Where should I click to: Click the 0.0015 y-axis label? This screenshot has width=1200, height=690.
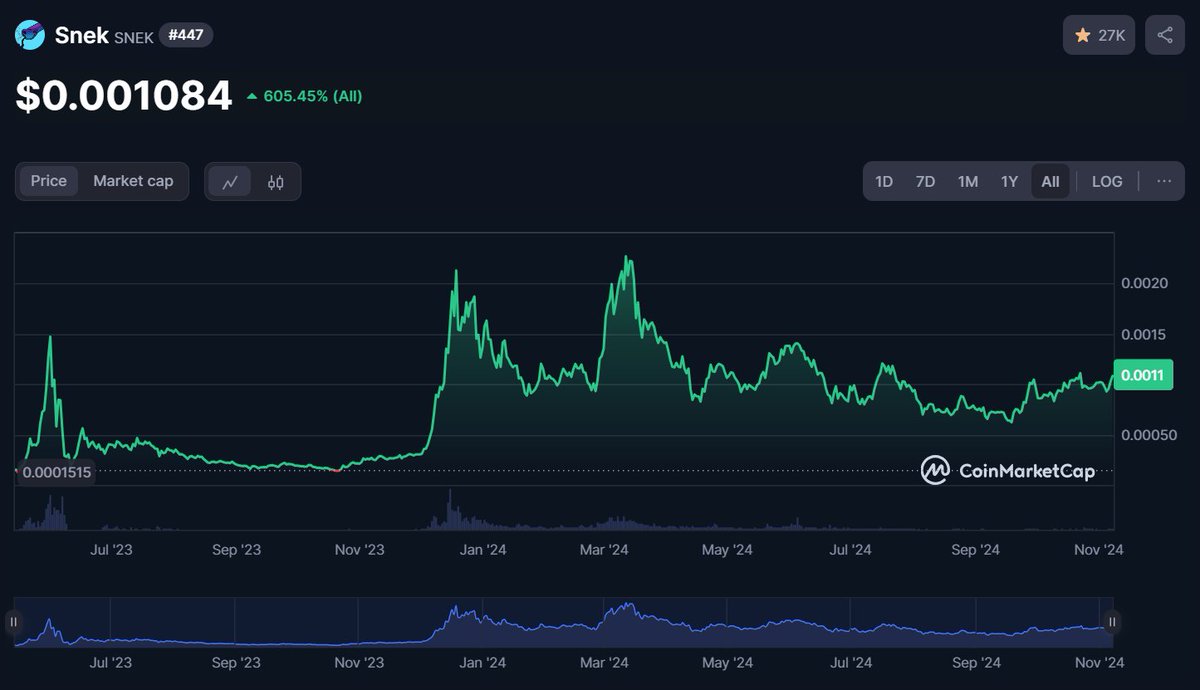[1144, 334]
